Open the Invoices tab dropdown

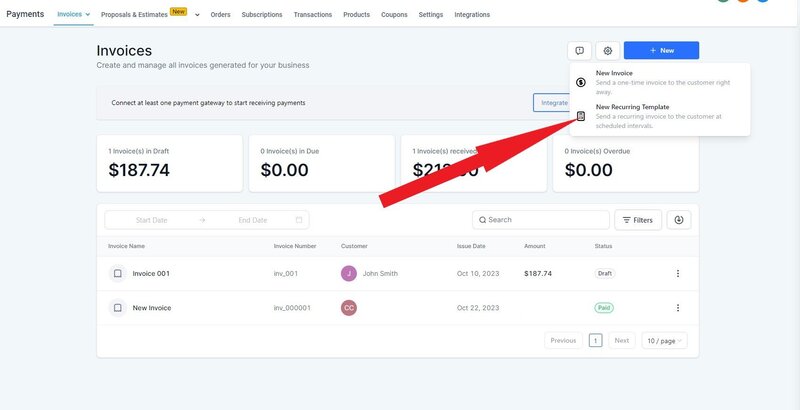73,14
